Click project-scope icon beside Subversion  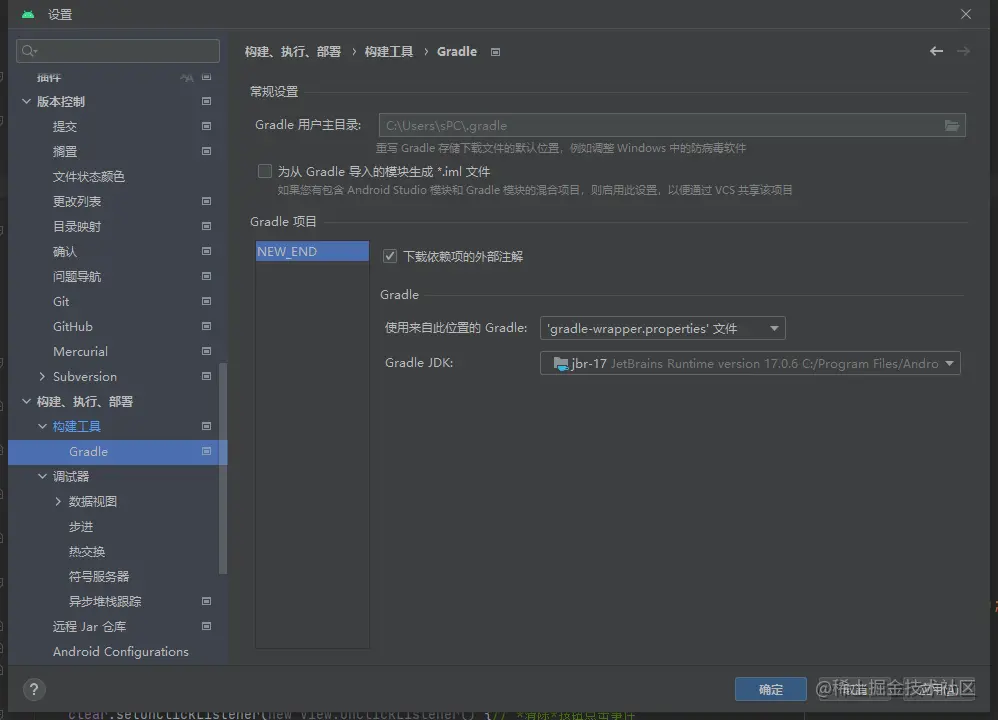[206, 376]
